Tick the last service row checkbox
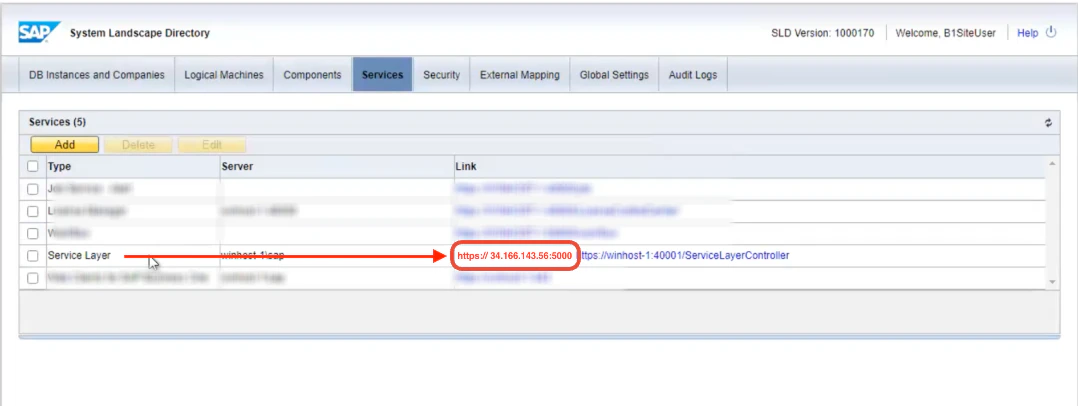Viewport: 1078px width, 406px height. coord(32,278)
